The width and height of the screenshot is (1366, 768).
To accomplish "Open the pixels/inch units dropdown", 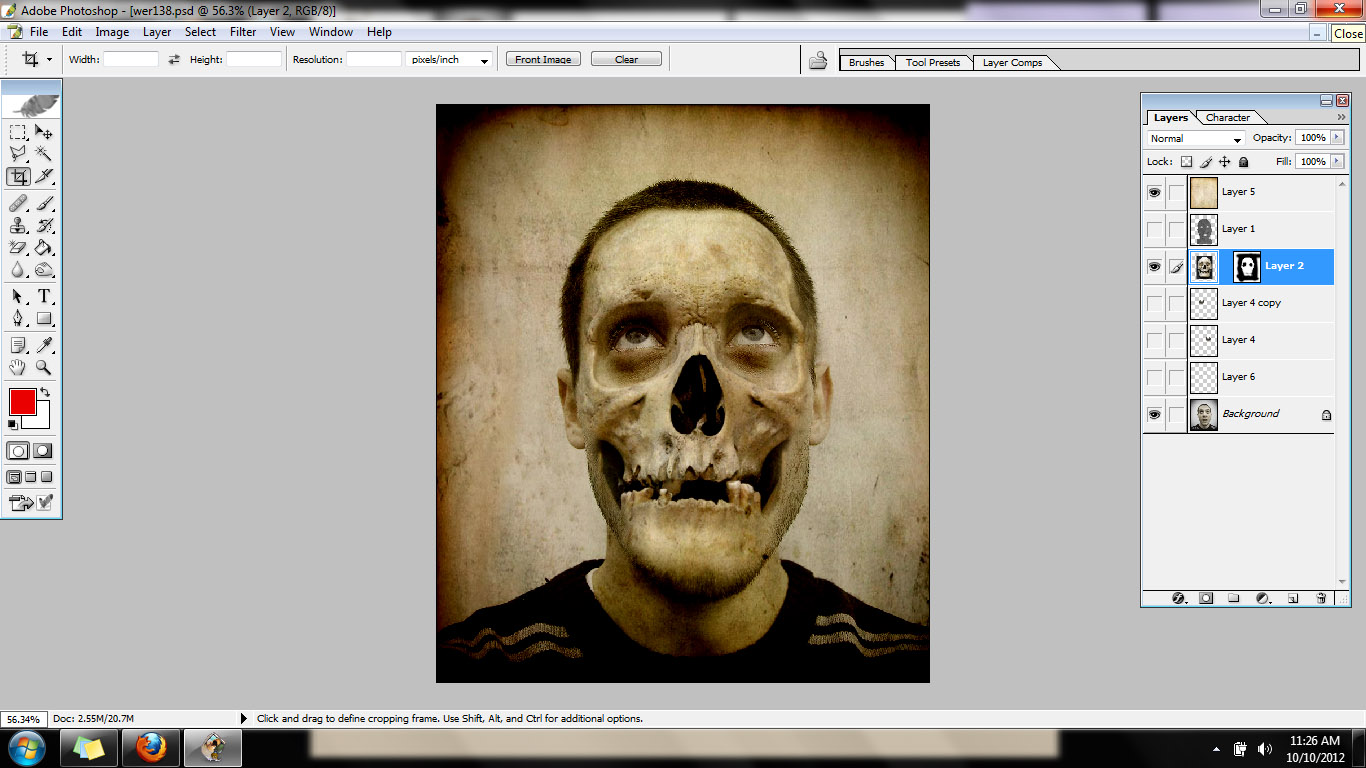I will point(450,60).
